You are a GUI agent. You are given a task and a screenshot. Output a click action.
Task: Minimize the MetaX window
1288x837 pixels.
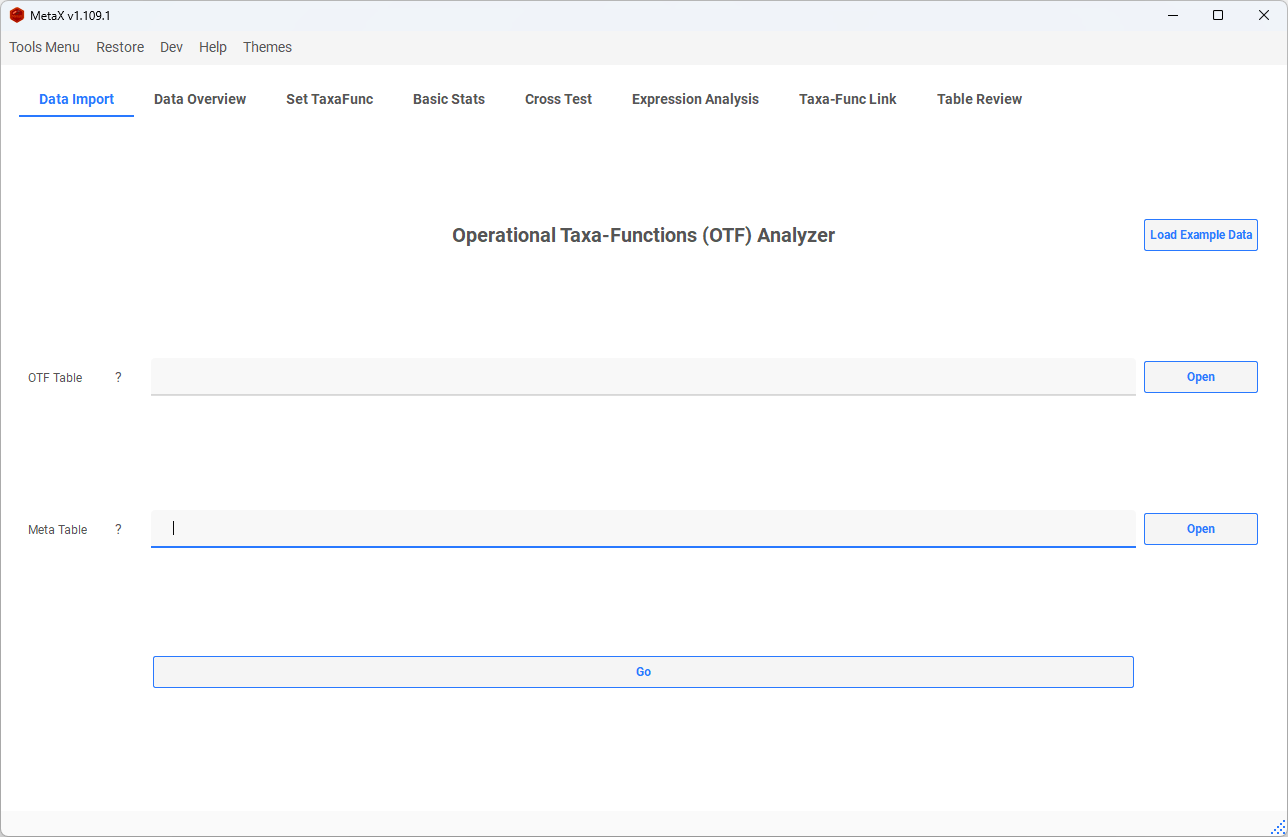(1172, 15)
